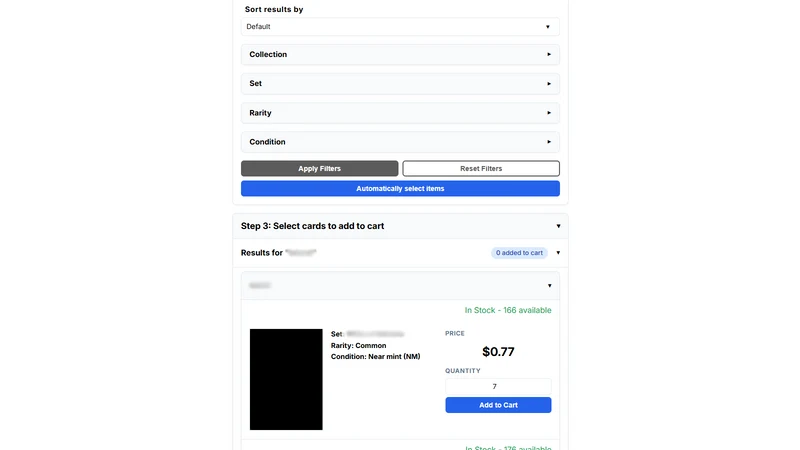800x450 pixels.
Task: Expand the Set filter section
Action: (x=400, y=83)
